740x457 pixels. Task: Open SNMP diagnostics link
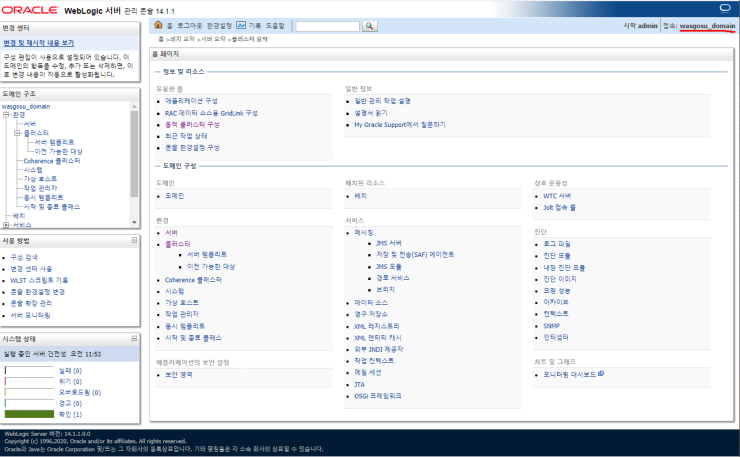552,326
